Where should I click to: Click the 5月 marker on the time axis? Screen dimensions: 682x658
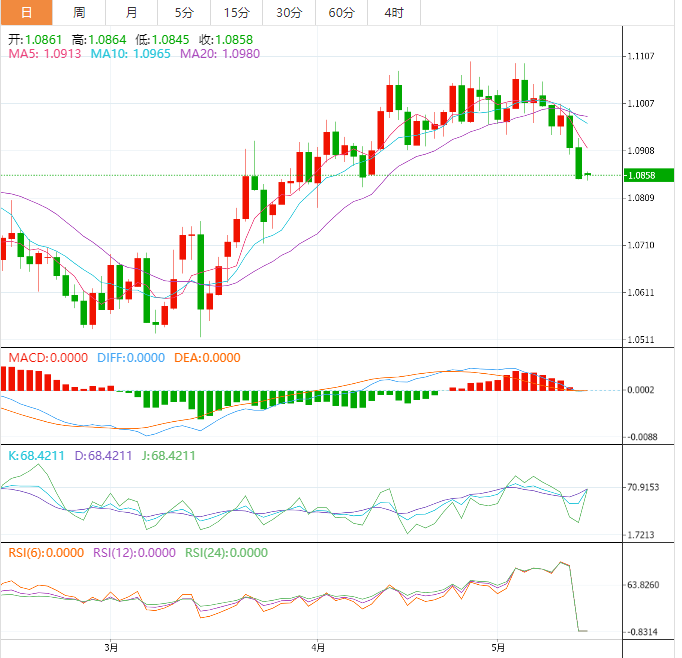click(498, 647)
